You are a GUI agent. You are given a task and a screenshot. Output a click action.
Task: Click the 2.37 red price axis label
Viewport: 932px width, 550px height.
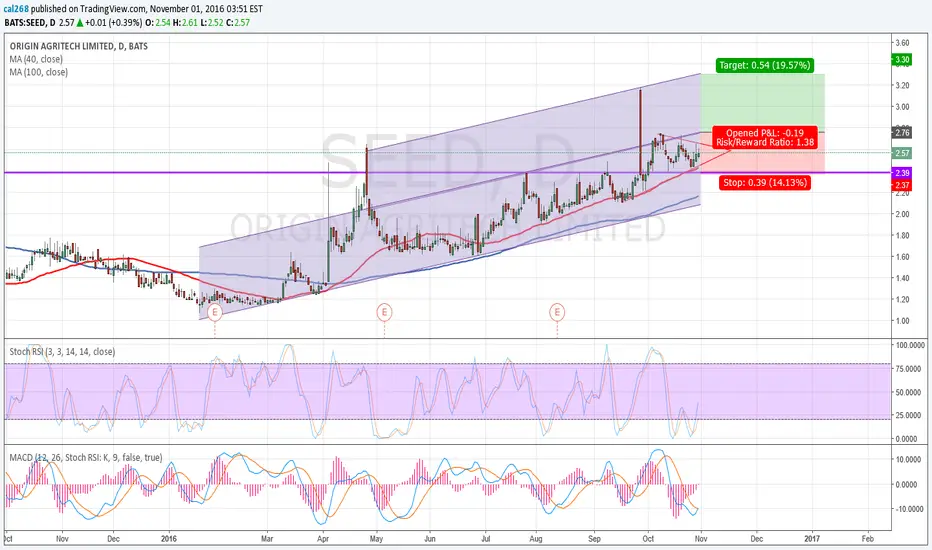pyautogui.click(x=902, y=186)
